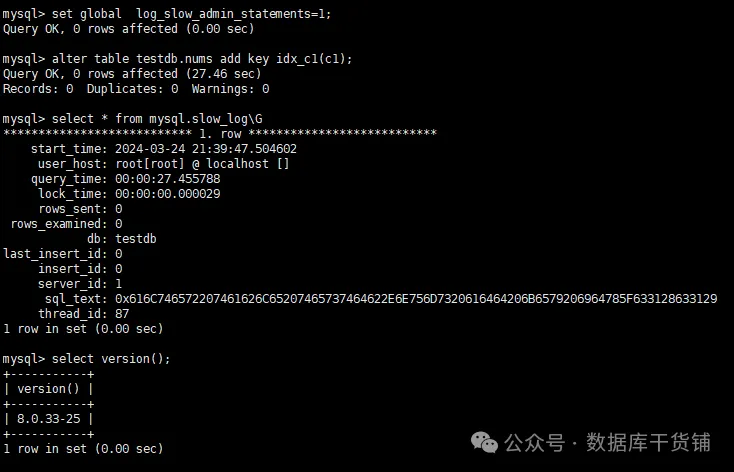Click the lock_time value 00:00:00.000029
The height and width of the screenshot is (472, 734).
tap(168, 194)
